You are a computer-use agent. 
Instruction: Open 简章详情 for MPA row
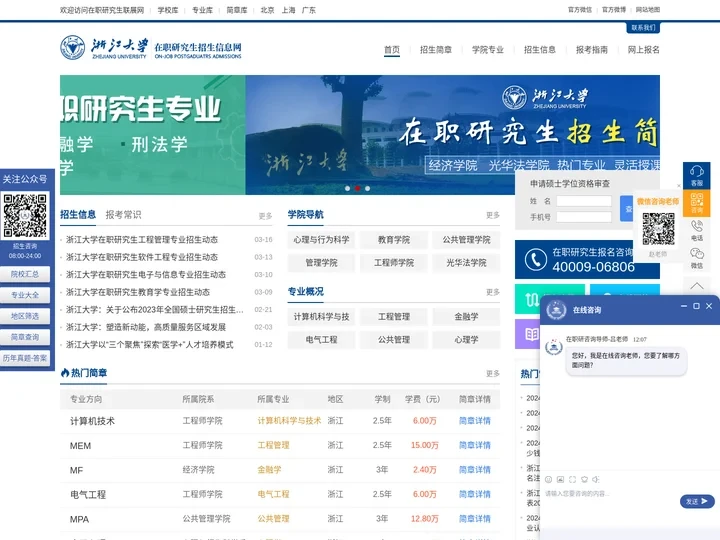click(475, 518)
